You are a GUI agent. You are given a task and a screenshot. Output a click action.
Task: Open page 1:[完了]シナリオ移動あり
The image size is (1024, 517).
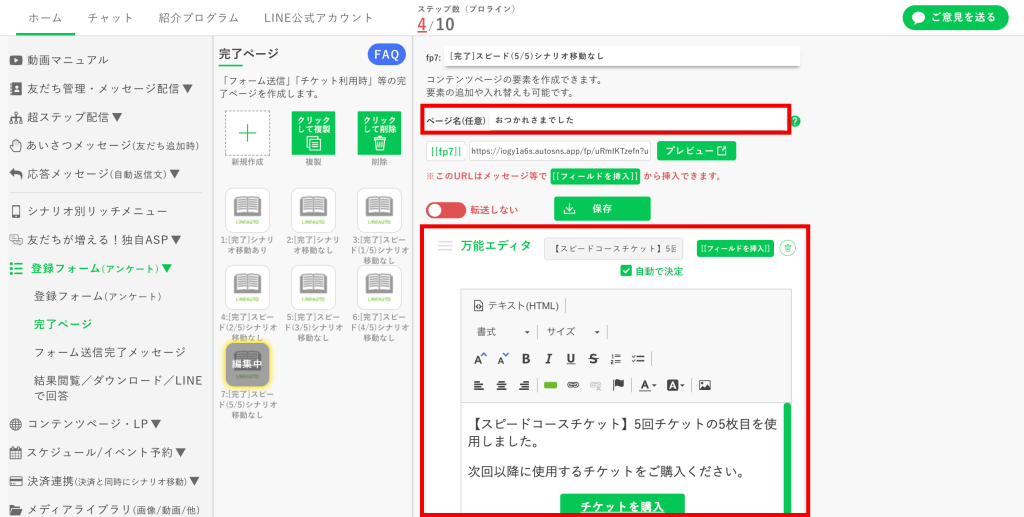[x=248, y=210]
